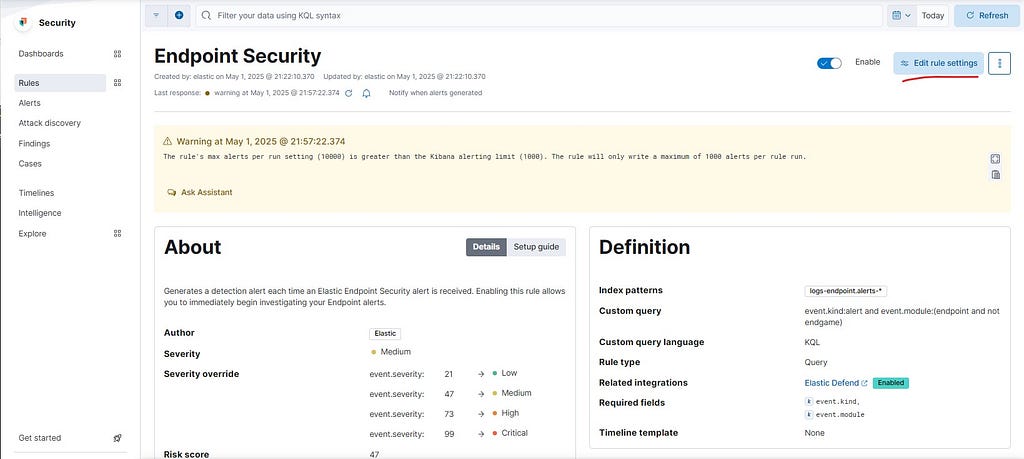The image size is (1024, 459).
Task: Select the Details tab in About
Action: pos(486,247)
